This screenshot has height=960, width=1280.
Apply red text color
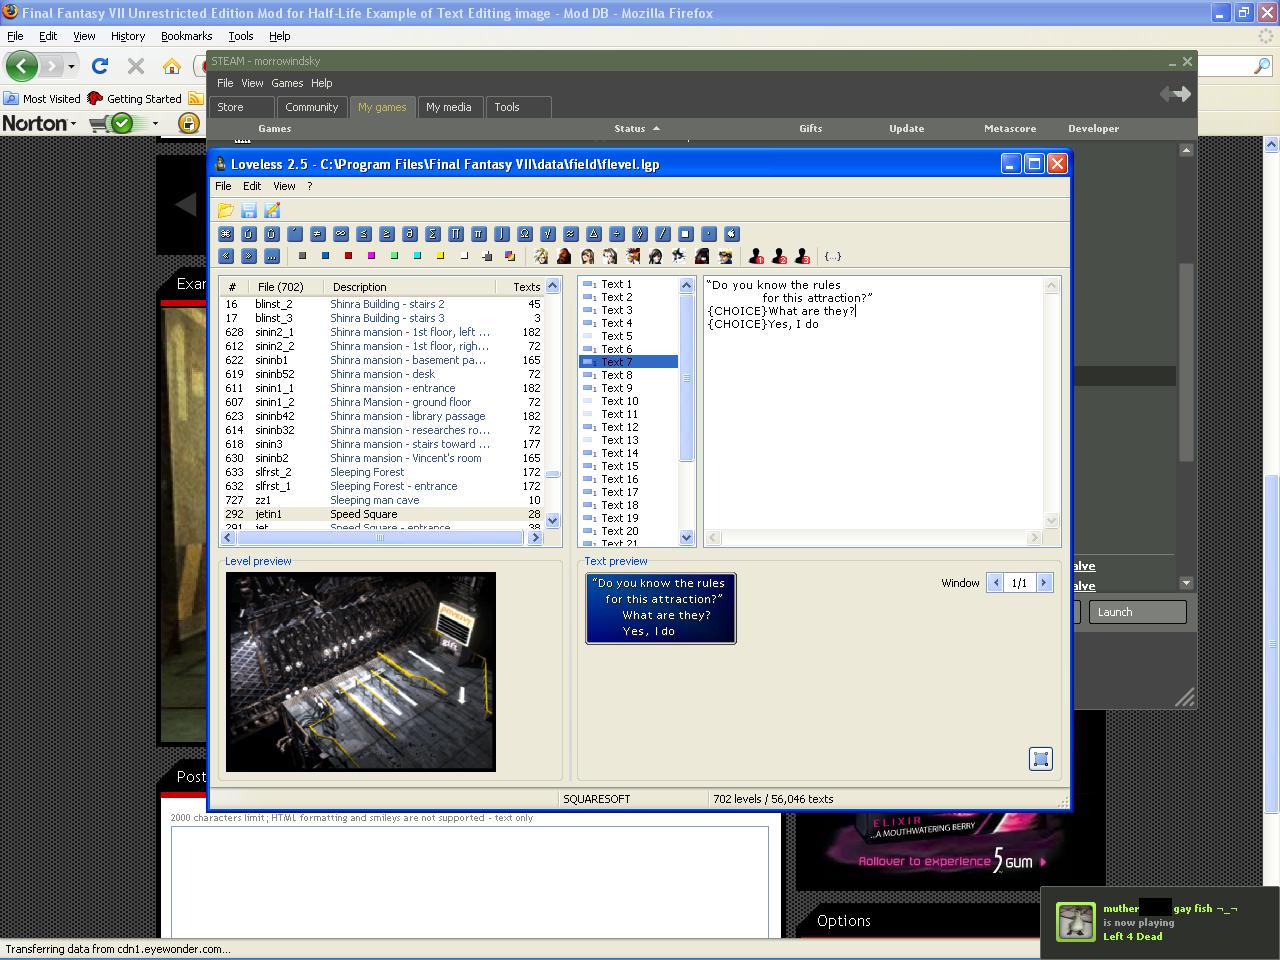click(x=348, y=256)
